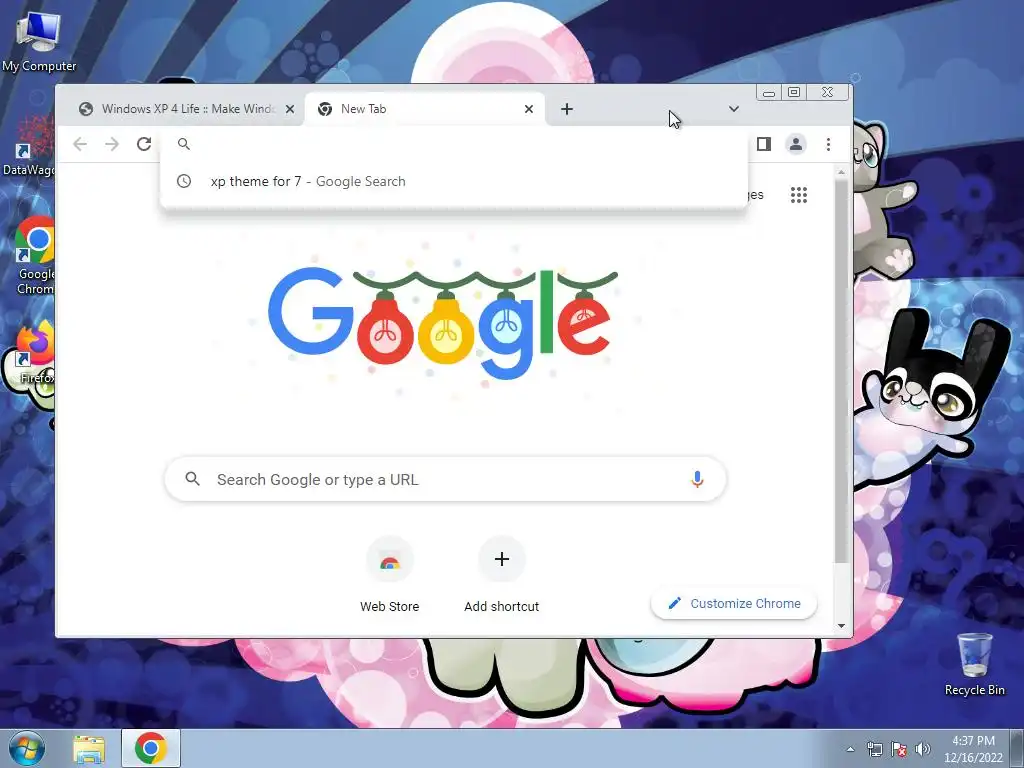Open the taskbar clock and date
Screen dimensions: 1024x768
point(973,749)
